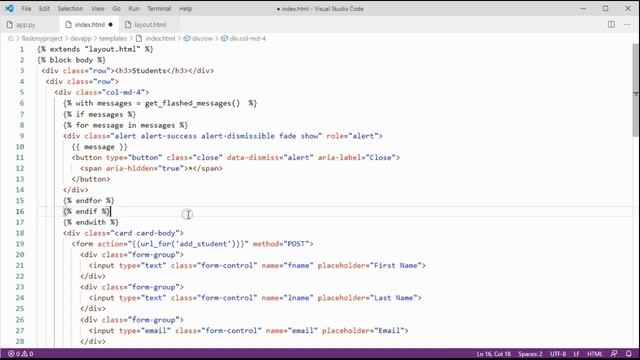This screenshot has height=360, width=640.
Task: Click "{% block body %}" on line 2
Action: pyautogui.click(x=71, y=60)
